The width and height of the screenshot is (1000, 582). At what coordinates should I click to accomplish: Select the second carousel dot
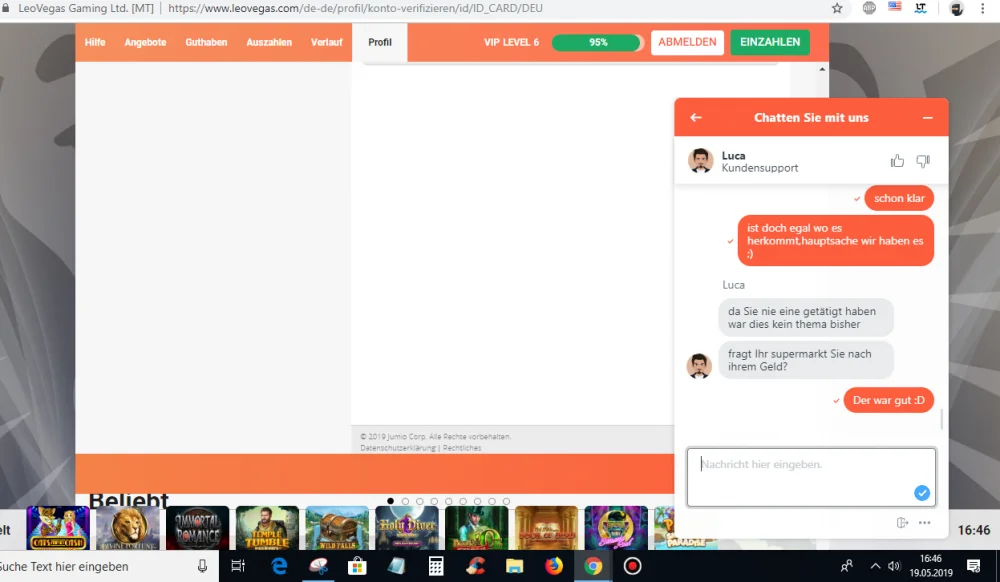pyautogui.click(x=405, y=501)
